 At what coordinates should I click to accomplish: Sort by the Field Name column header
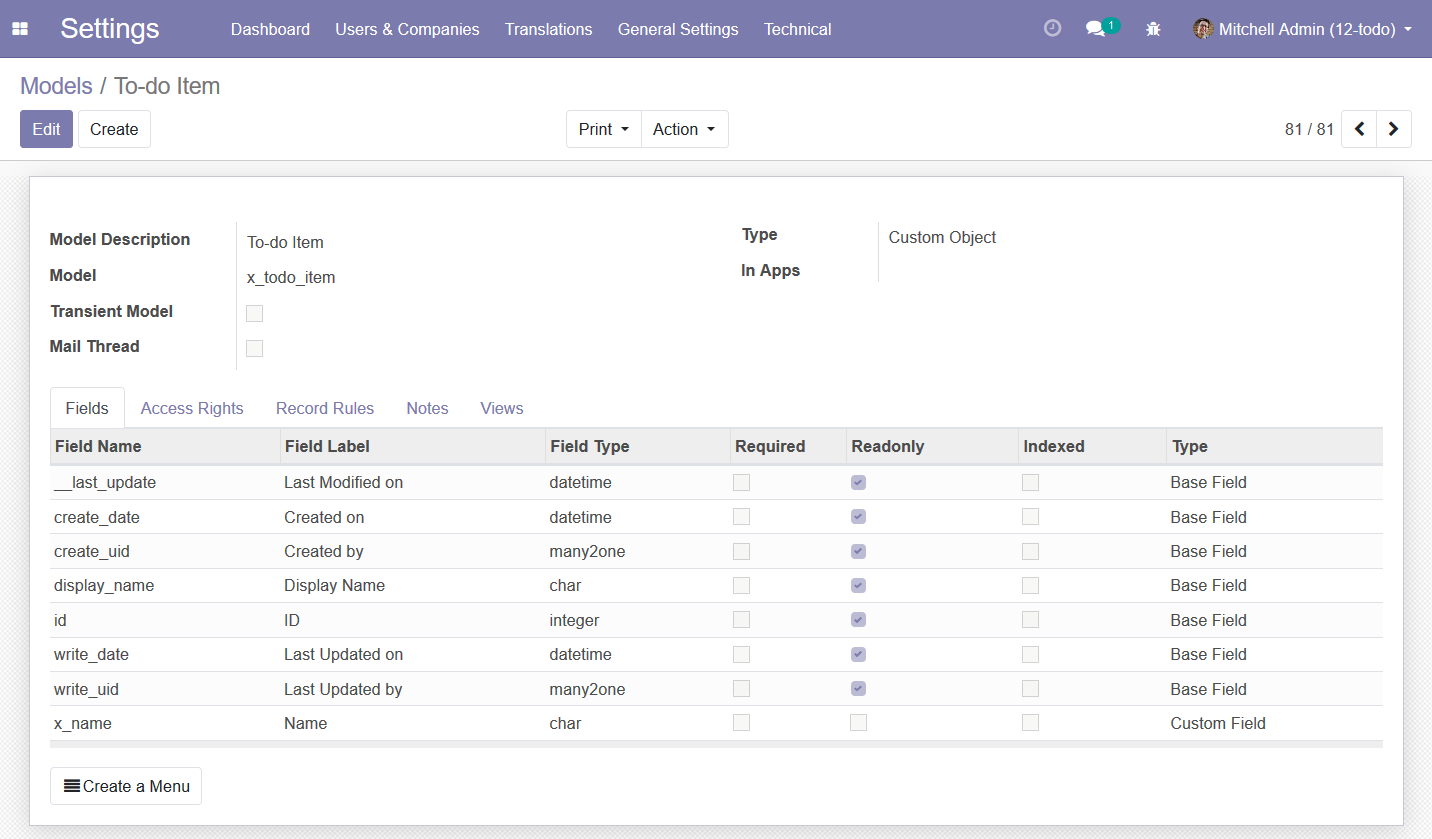(x=165, y=446)
